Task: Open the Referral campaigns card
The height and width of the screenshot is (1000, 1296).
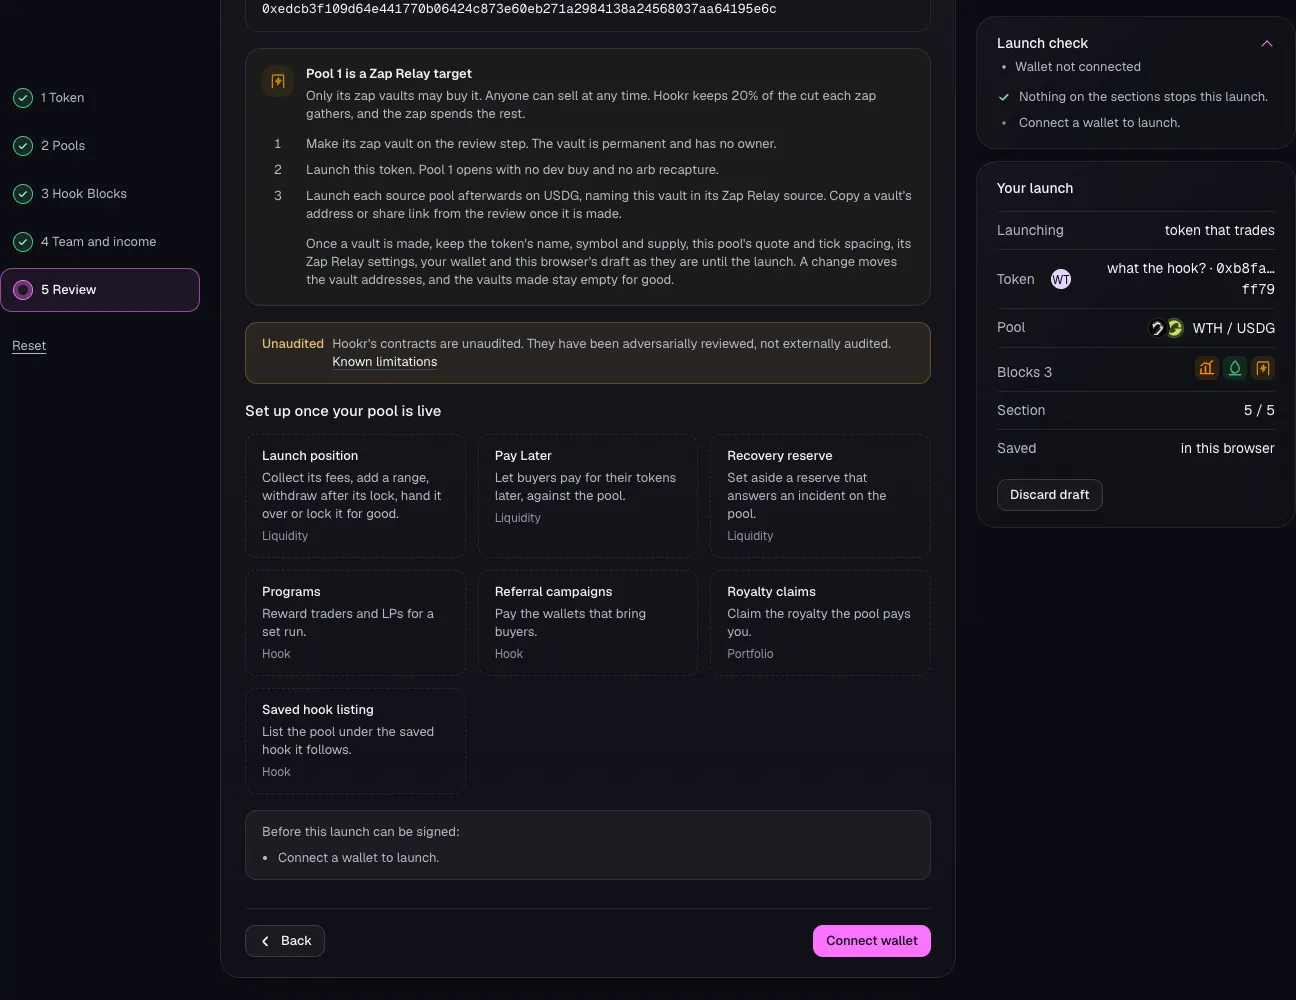Action: 588,623
